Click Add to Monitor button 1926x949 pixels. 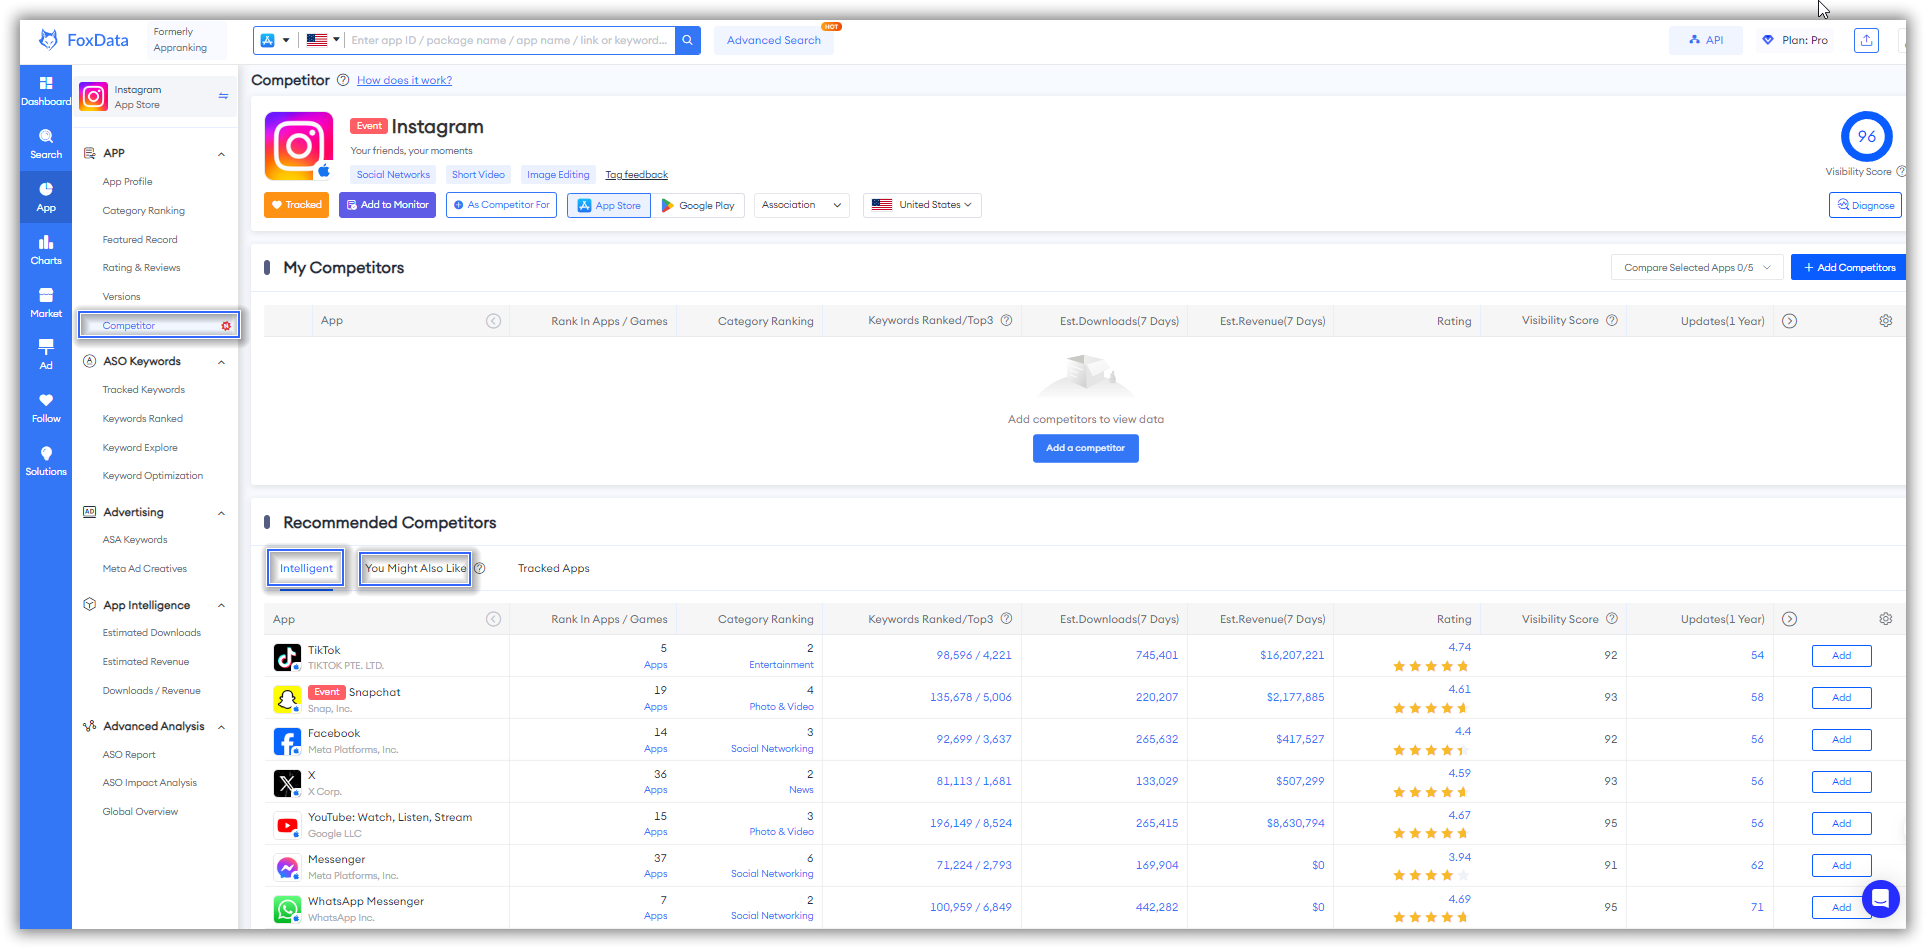tap(387, 205)
